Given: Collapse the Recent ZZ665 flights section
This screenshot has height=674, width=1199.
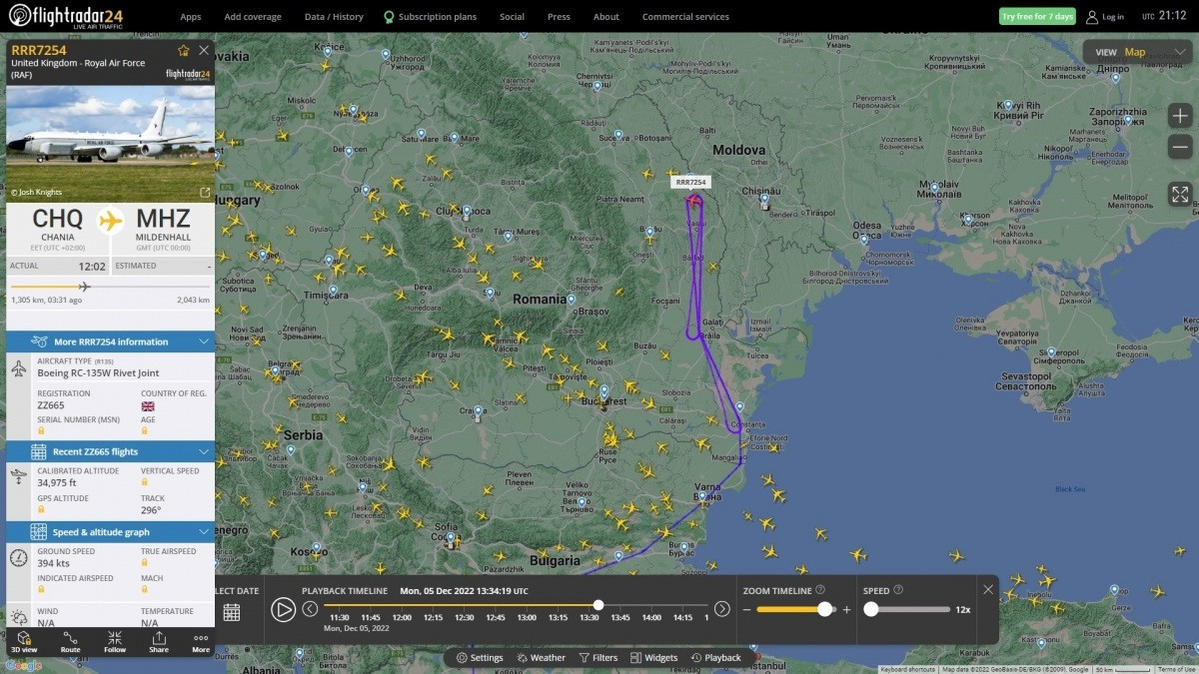Looking at the screenshot, I should coord(204,452).
